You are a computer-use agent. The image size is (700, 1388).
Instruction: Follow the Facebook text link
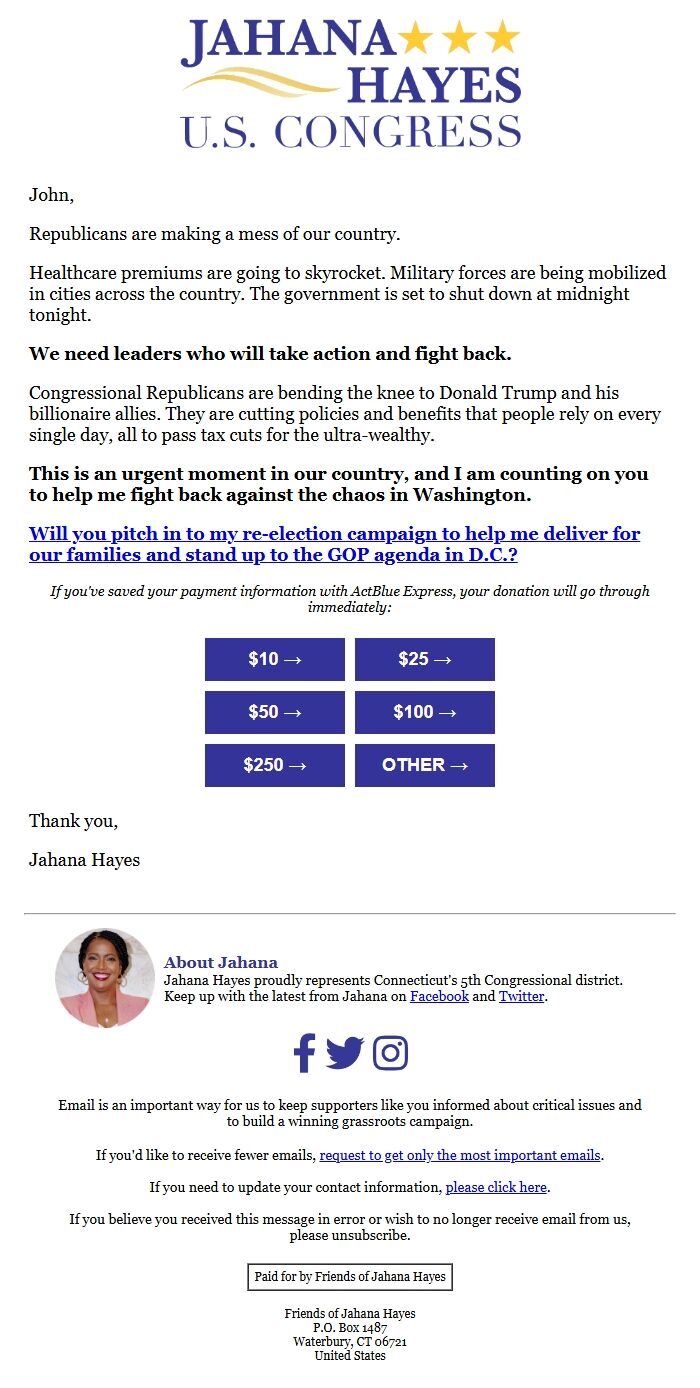coord(439,997)
